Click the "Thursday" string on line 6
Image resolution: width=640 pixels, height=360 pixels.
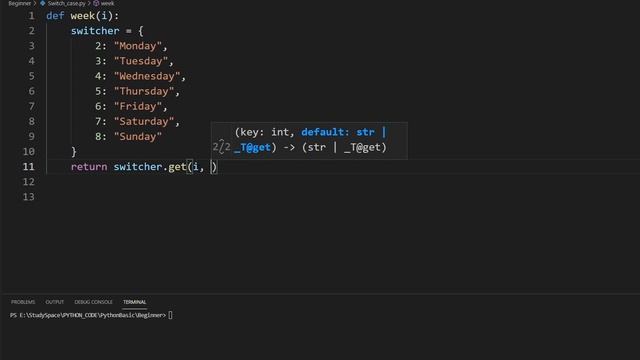click(x=144, y=91)
